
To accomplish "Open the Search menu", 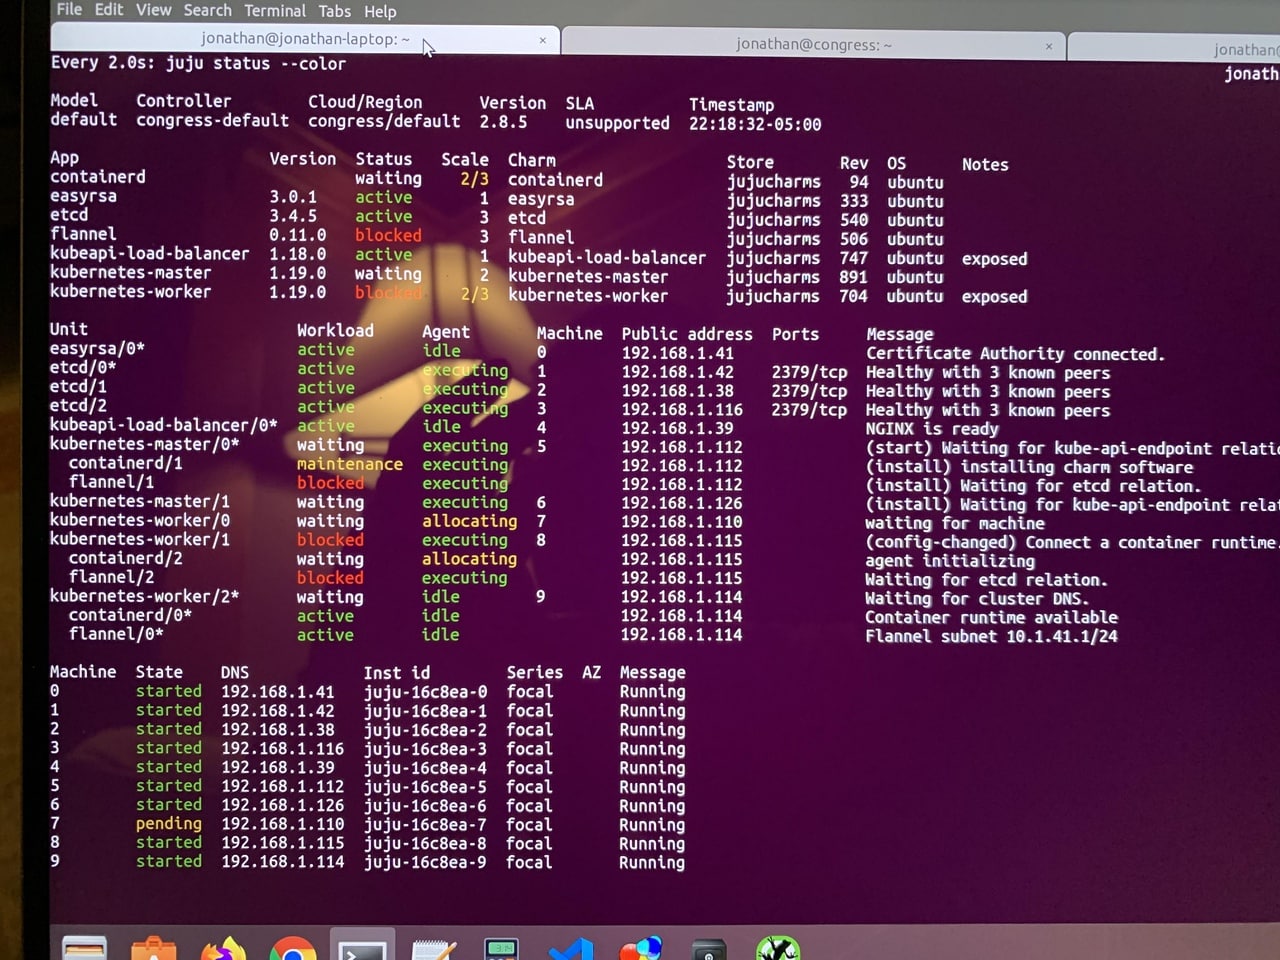I will click(x=207, y=10).
